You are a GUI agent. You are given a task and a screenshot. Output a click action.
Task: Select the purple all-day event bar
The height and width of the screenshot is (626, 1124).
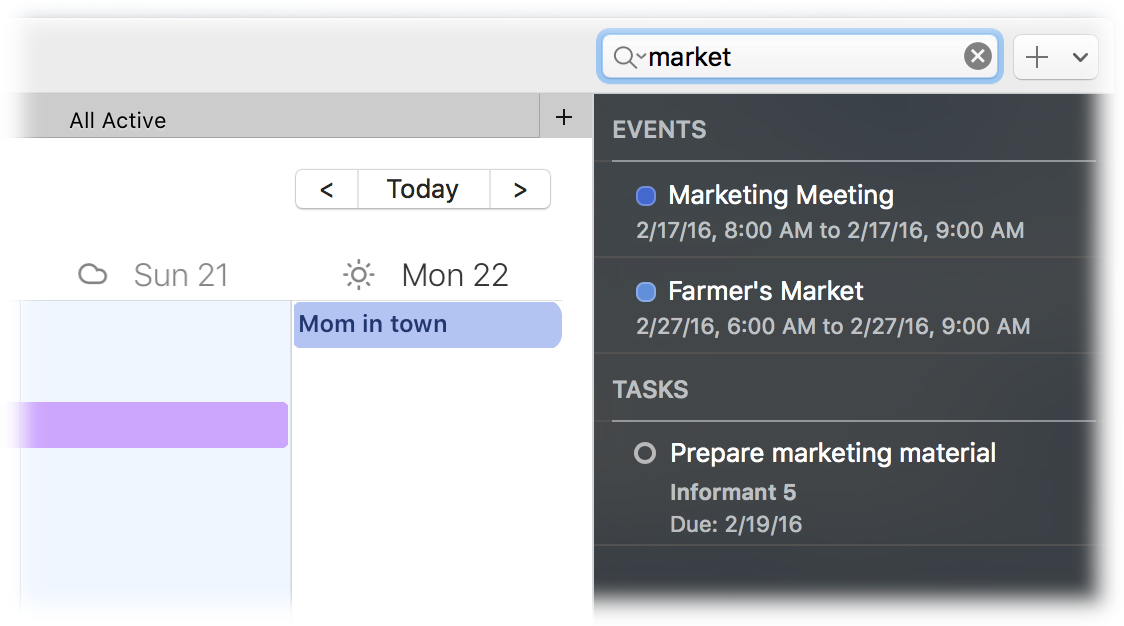[x=150, y=425]
